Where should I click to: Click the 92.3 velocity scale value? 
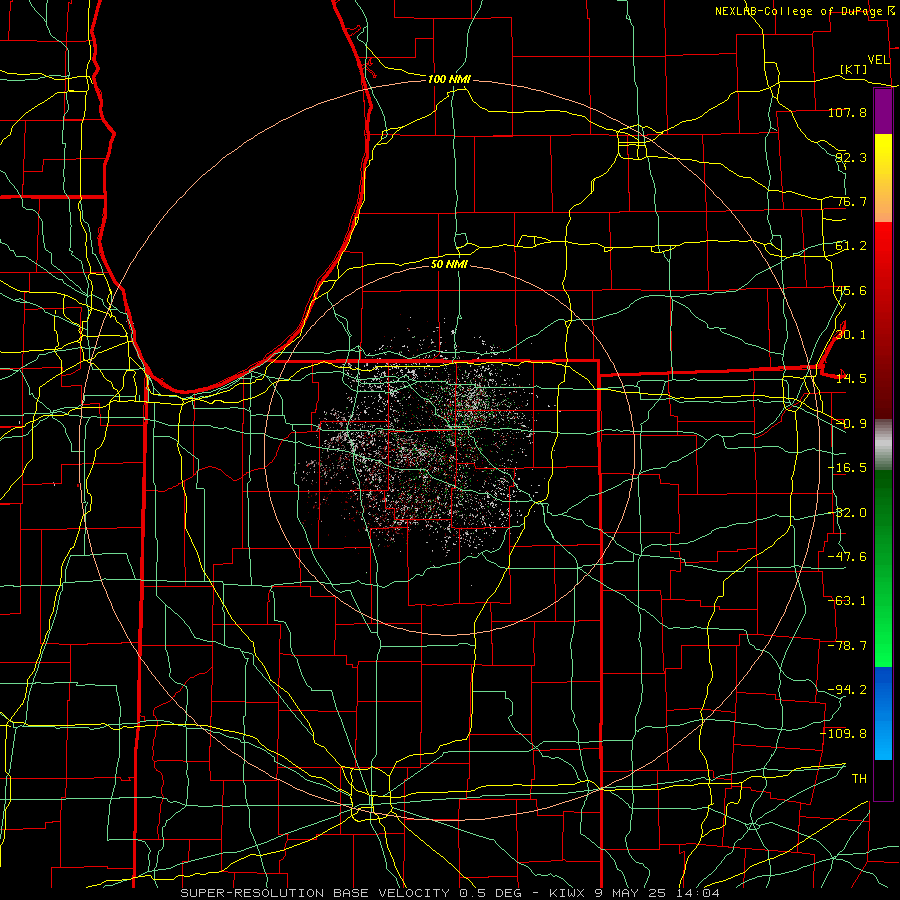point(851,157)
